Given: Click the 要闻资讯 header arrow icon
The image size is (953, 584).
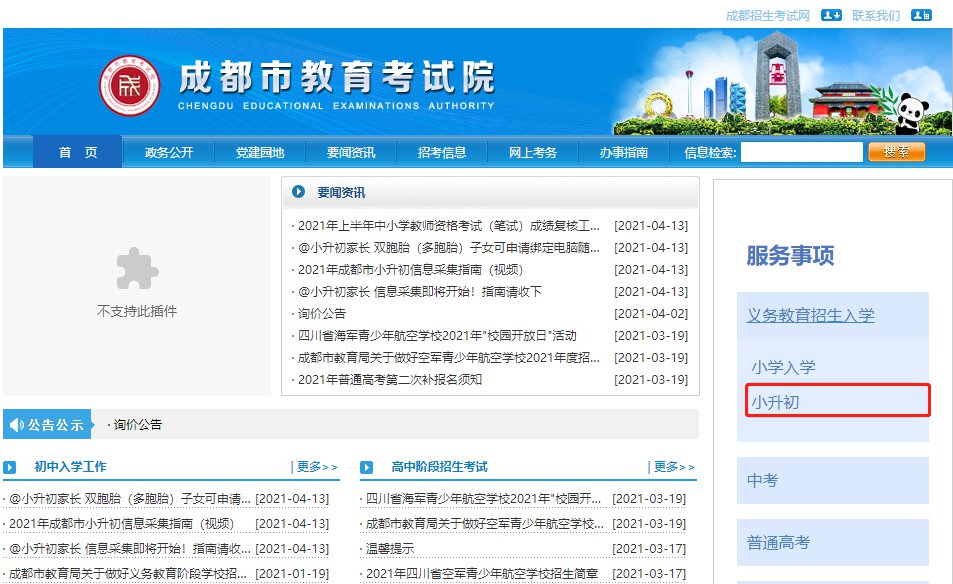Looking at the screenshot, I should coord(298,192).
